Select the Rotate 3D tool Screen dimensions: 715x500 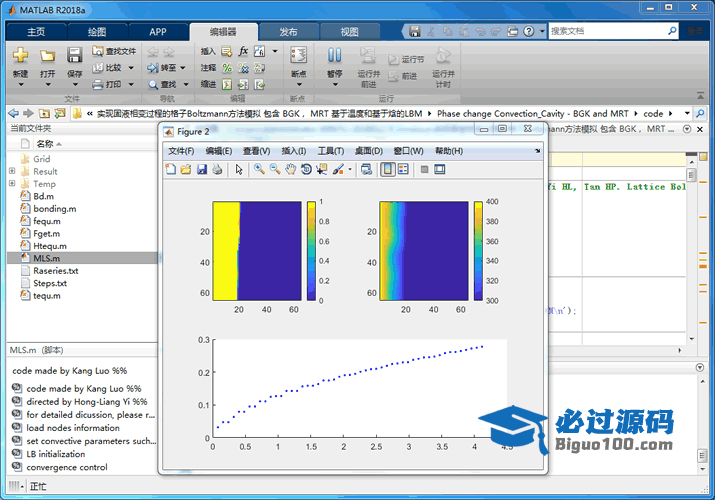306,170
